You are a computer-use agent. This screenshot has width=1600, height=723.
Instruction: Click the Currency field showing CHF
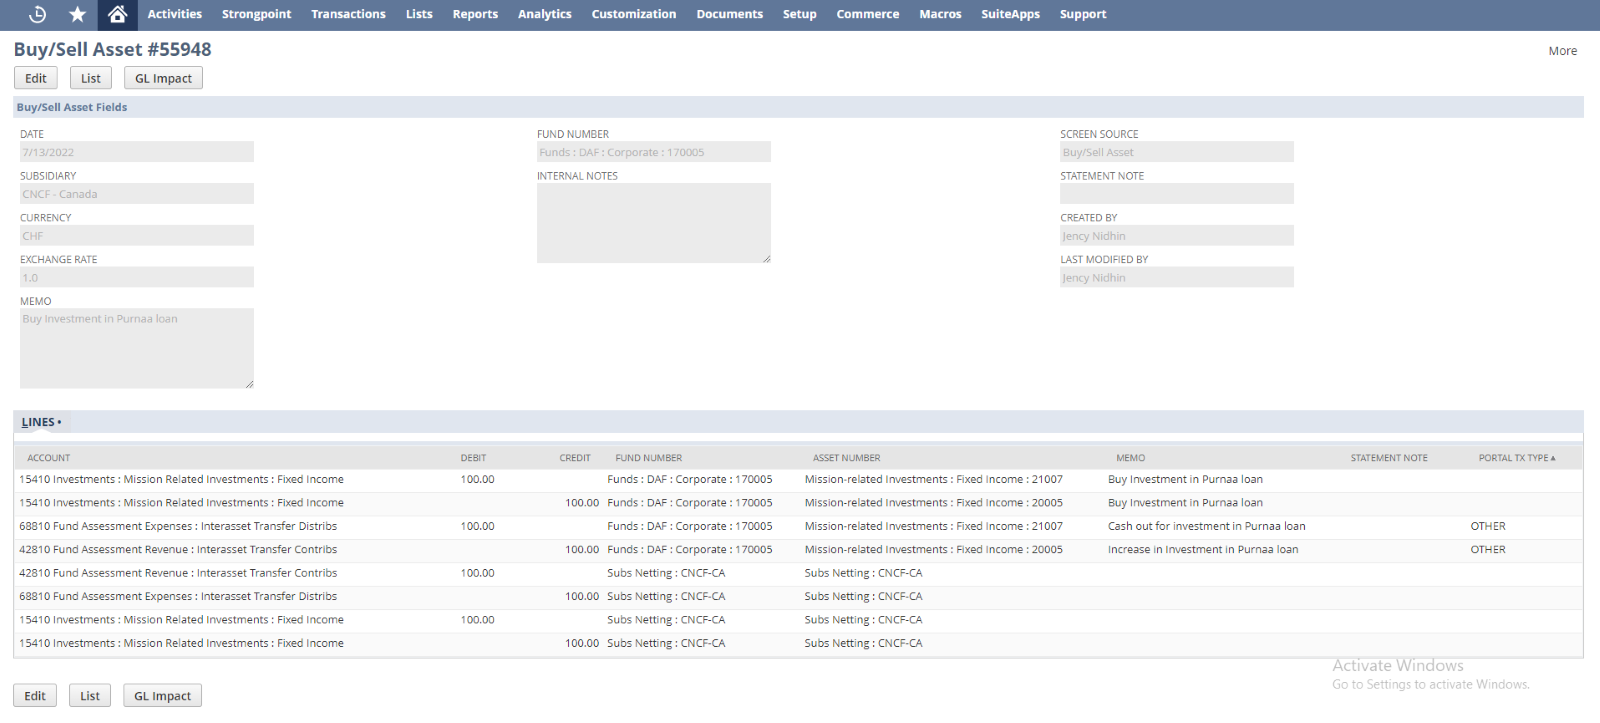[137, 236]
